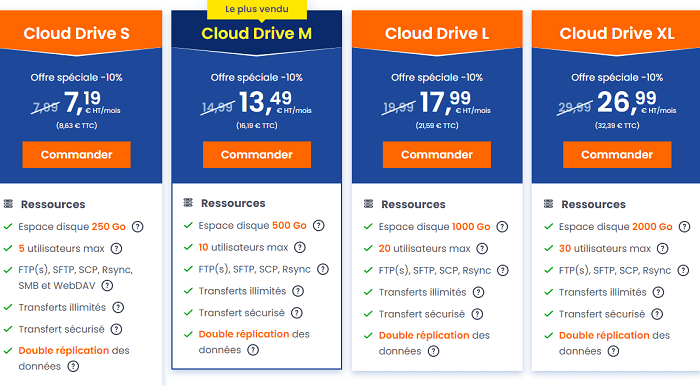Click the crossed-out 29,99 price
The width and height of the screenshot is (700, 386).
click(575, 107)
